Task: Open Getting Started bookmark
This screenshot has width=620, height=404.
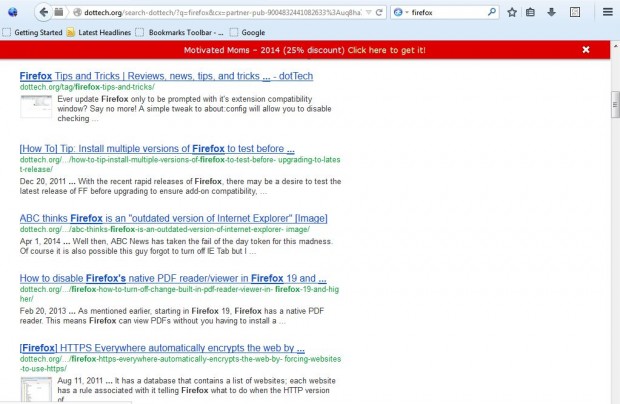Action: (32, 32)
